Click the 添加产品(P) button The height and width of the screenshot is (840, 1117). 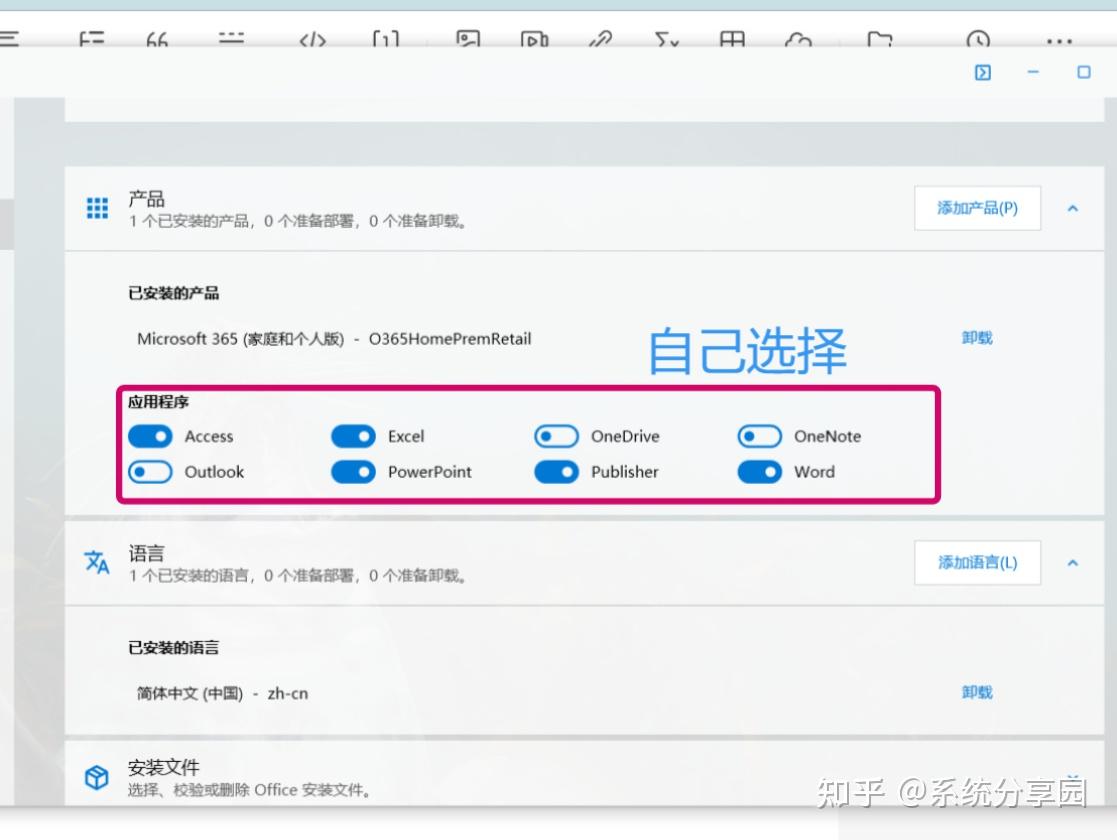click(x=977, y=208)
